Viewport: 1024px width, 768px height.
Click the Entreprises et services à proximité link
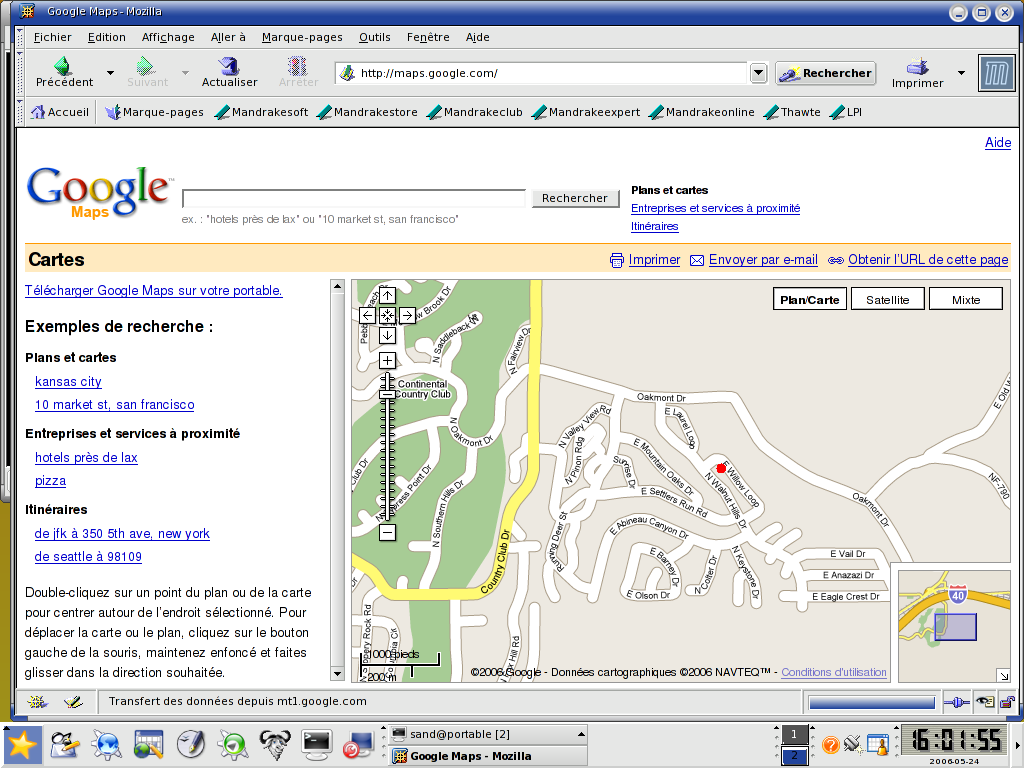click(715, 208)
